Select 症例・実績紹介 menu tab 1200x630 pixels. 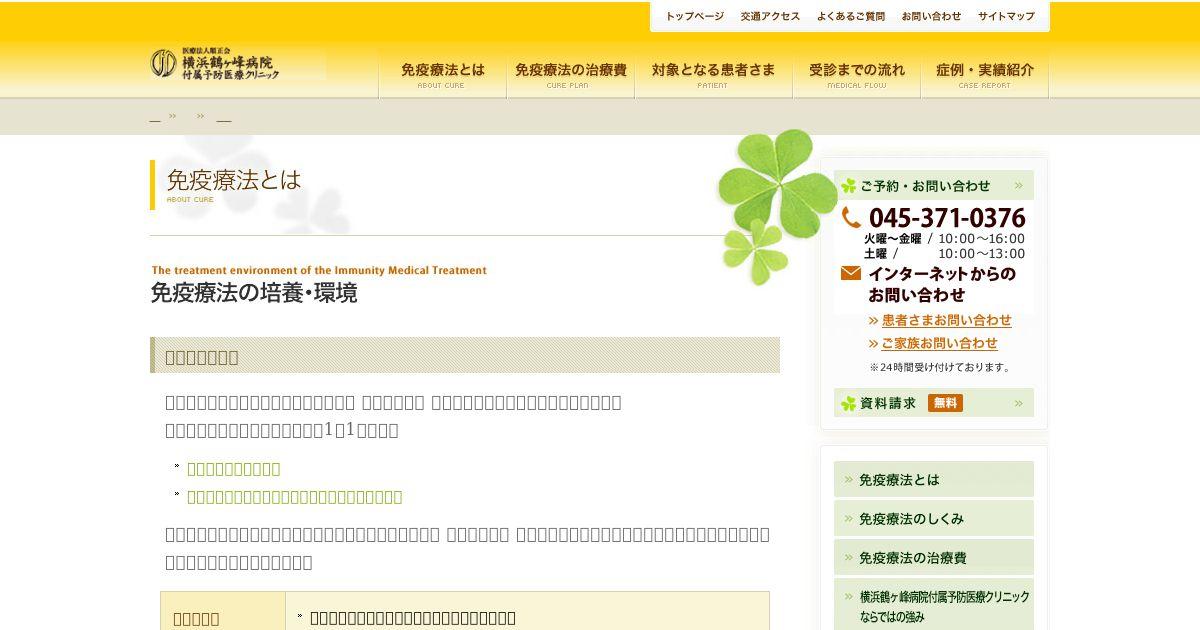(984, 75)
